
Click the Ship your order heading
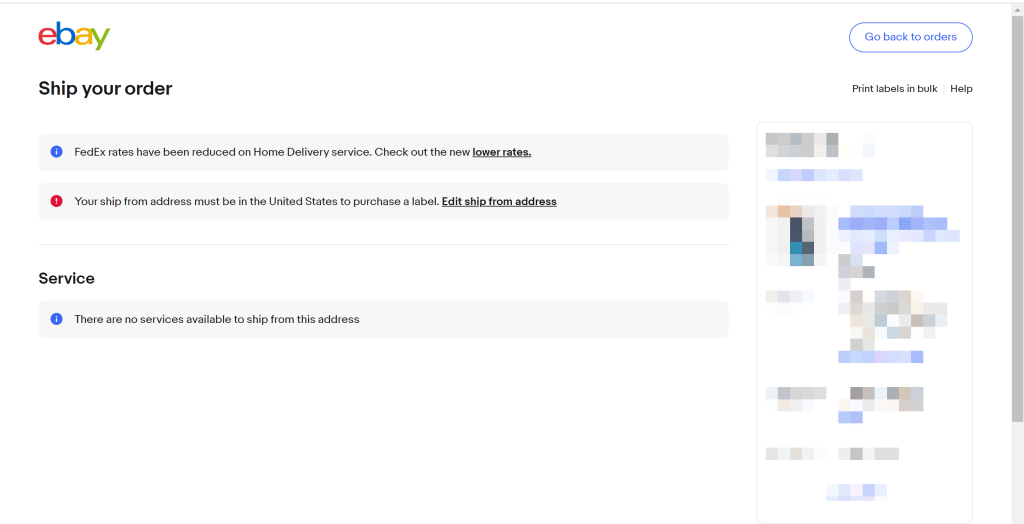point(105,89)
